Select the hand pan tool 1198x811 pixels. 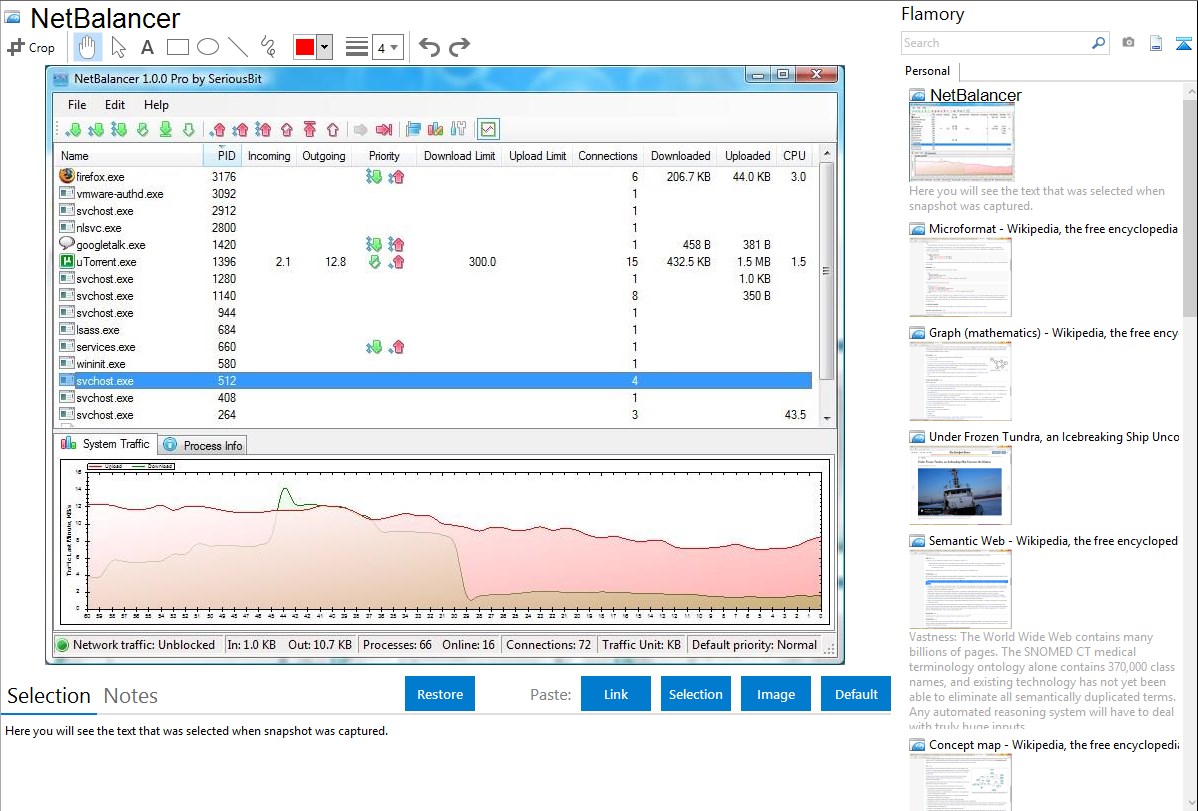click(x=87, y=47)
